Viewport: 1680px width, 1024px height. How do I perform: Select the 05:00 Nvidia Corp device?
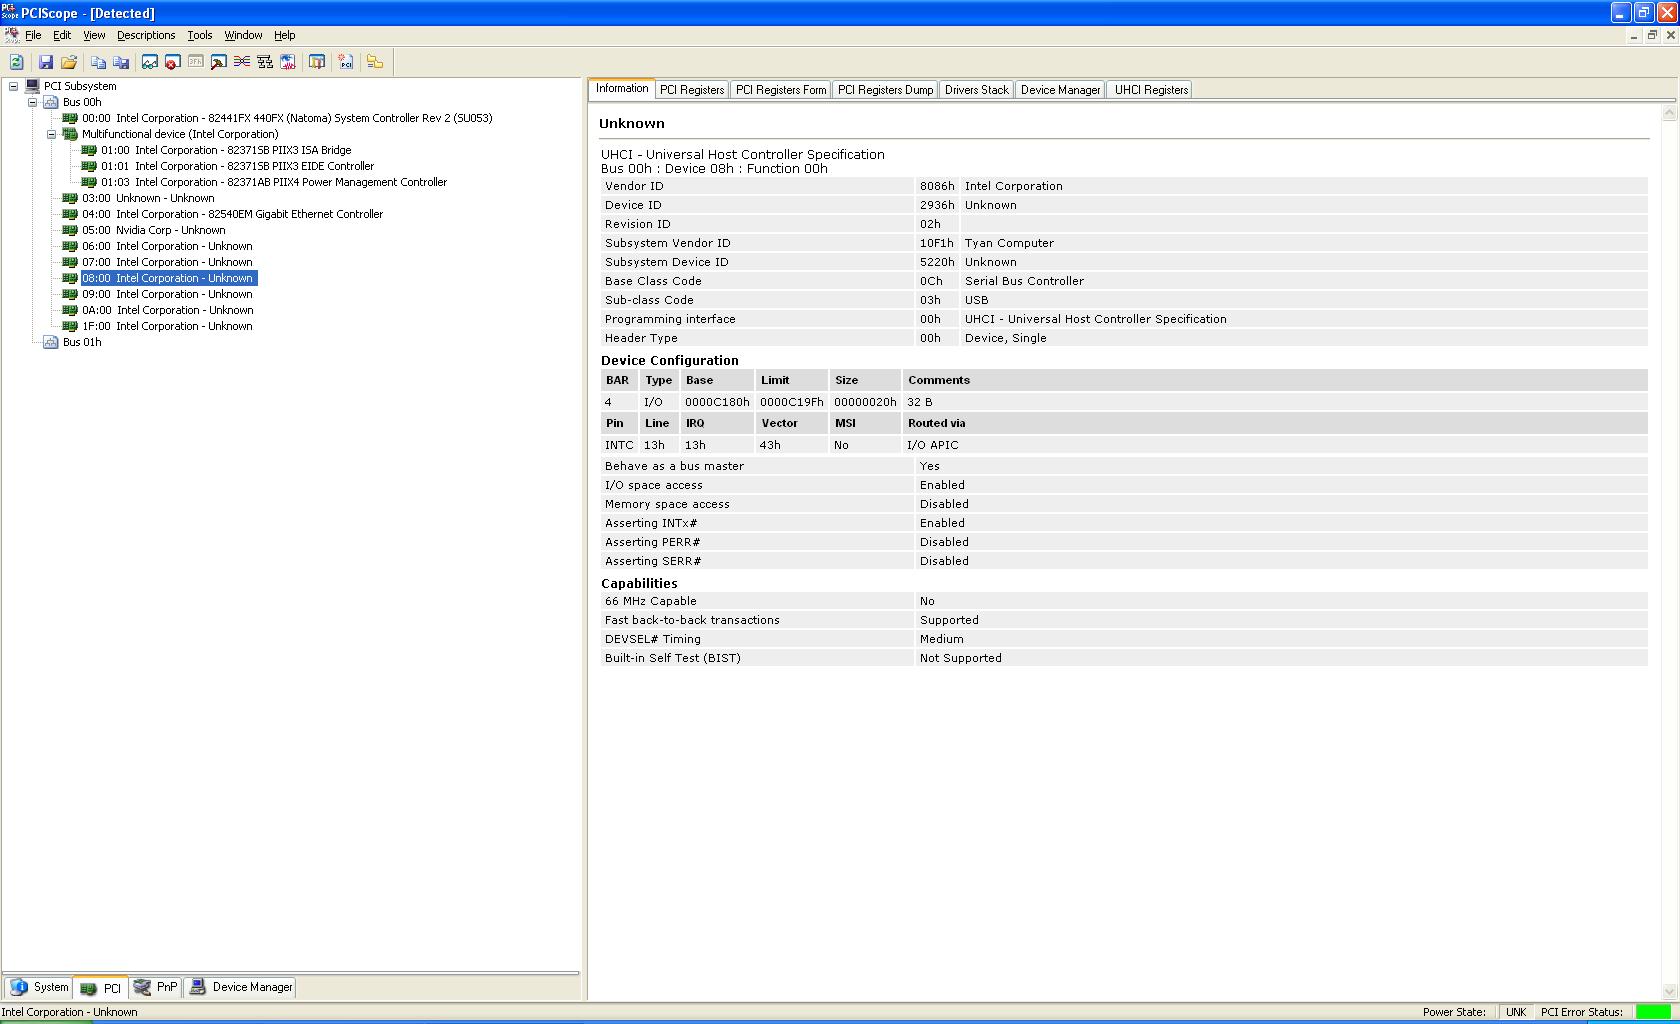pos(170,230)
